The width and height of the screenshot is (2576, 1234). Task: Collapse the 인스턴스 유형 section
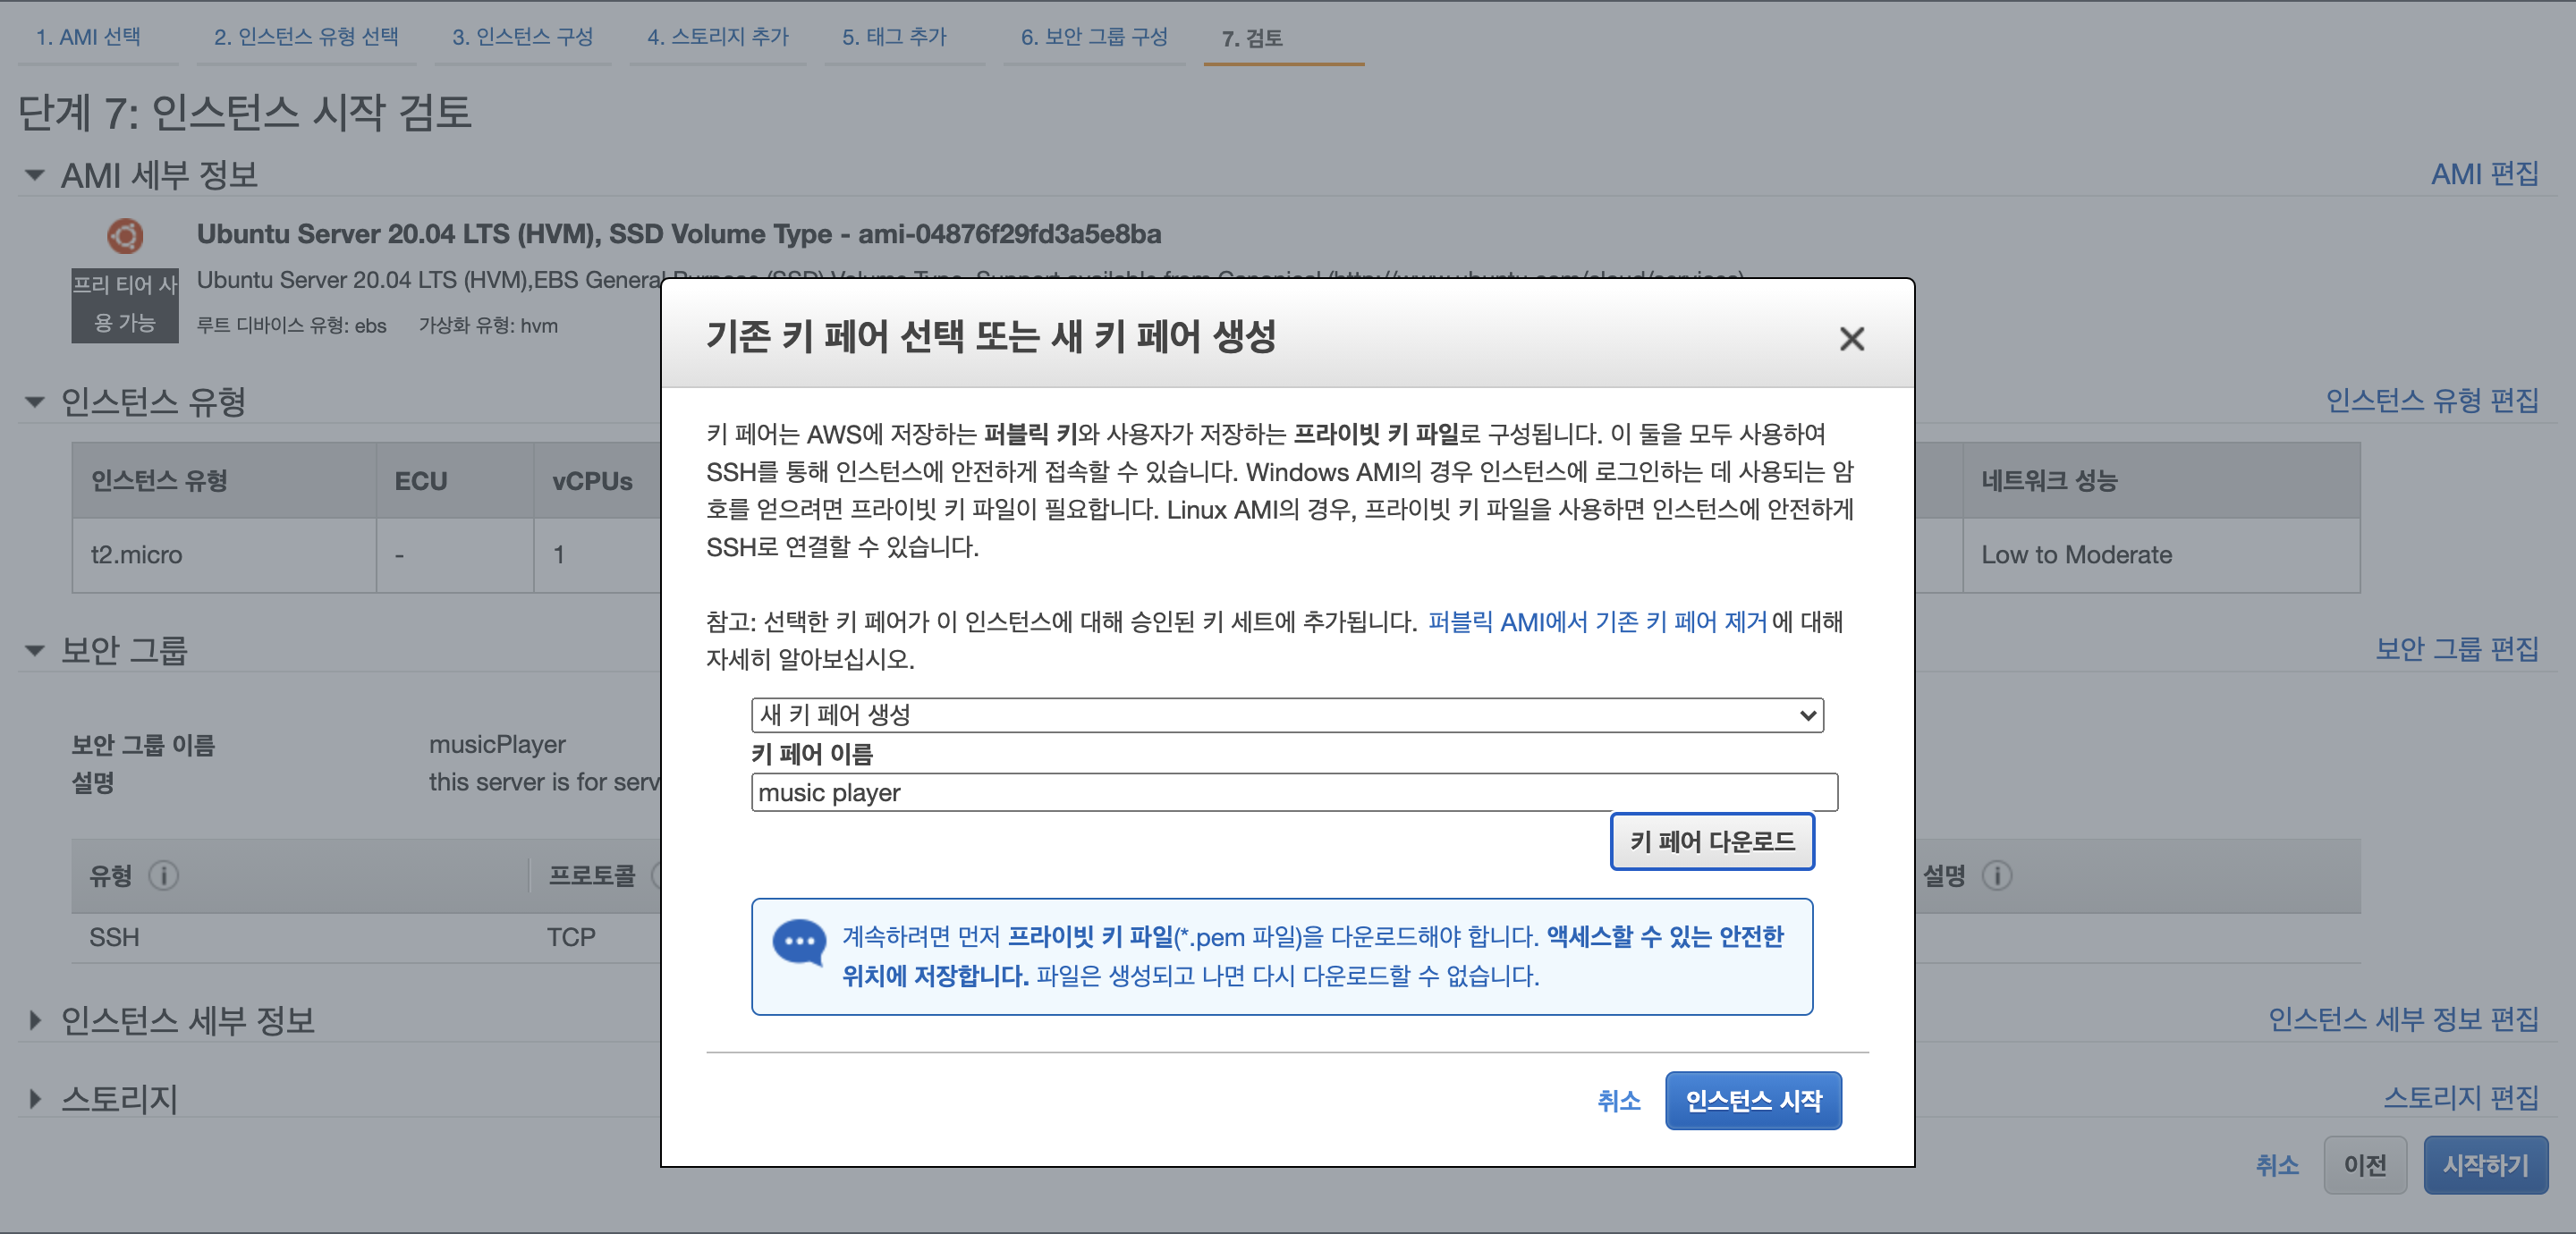tap(35, 402)
